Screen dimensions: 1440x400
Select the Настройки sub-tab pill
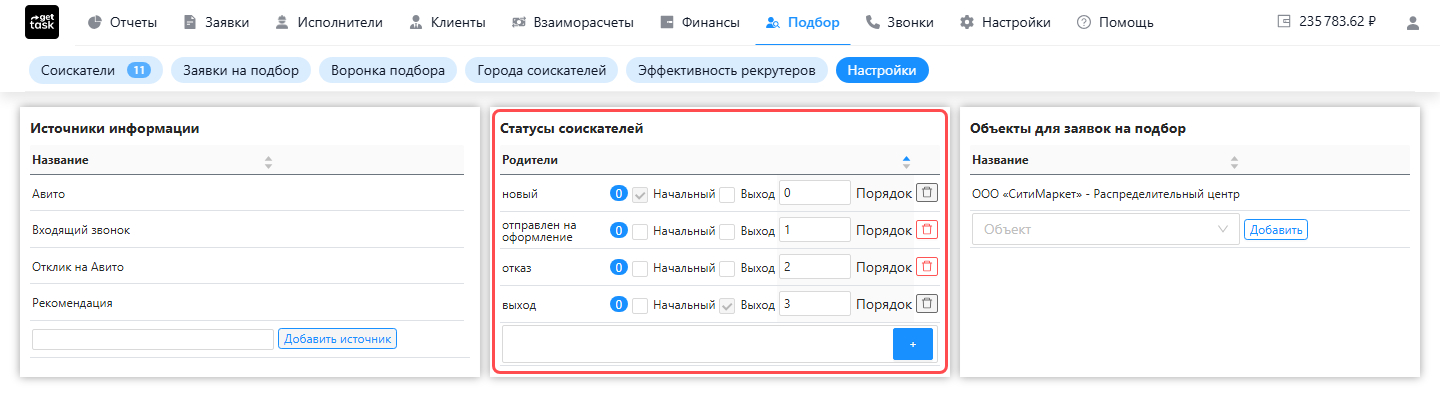click(883, 70)
